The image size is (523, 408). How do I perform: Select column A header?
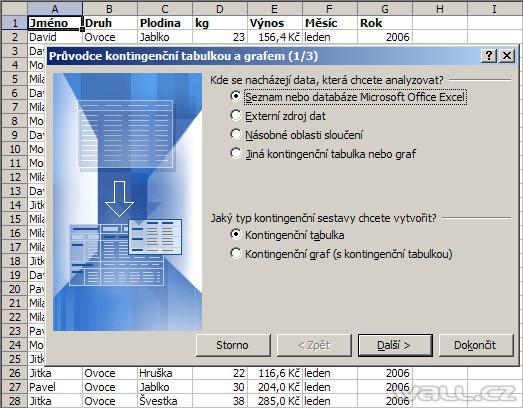55,9
